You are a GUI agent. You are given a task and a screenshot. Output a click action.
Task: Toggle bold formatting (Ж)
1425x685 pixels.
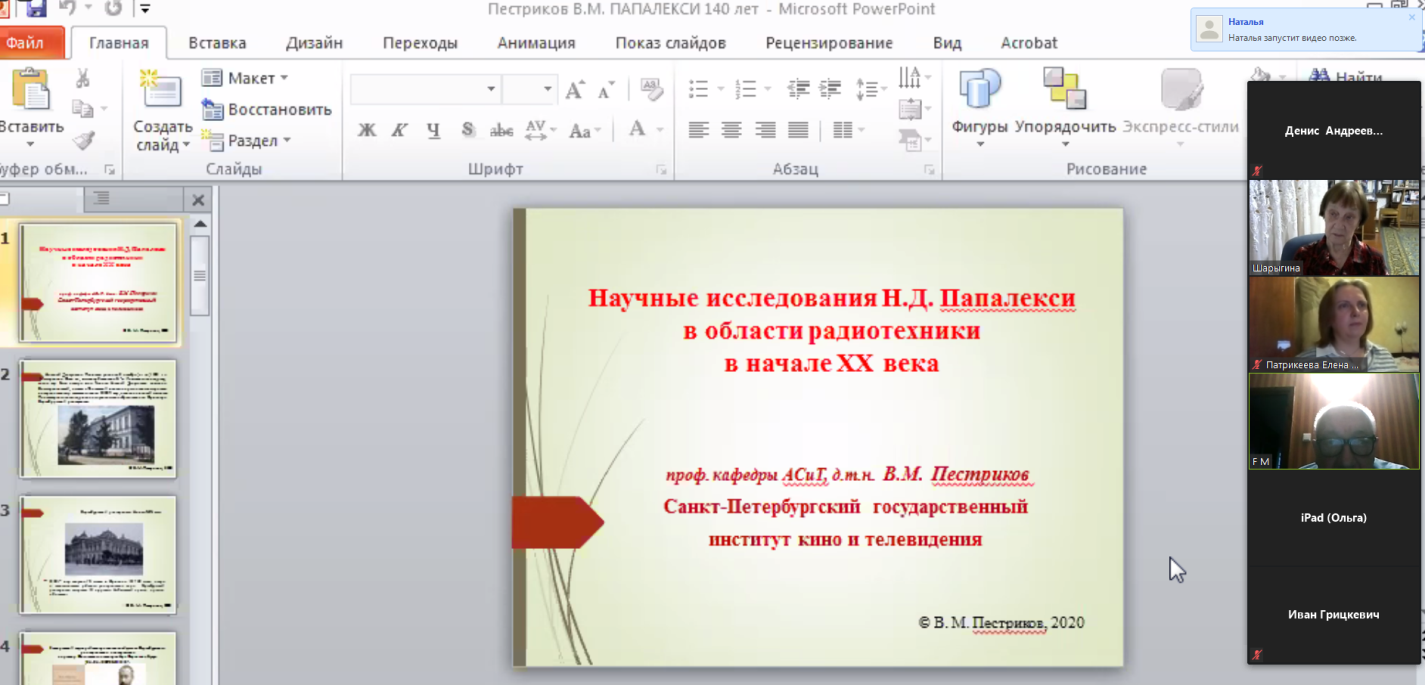tap(367, 130)
